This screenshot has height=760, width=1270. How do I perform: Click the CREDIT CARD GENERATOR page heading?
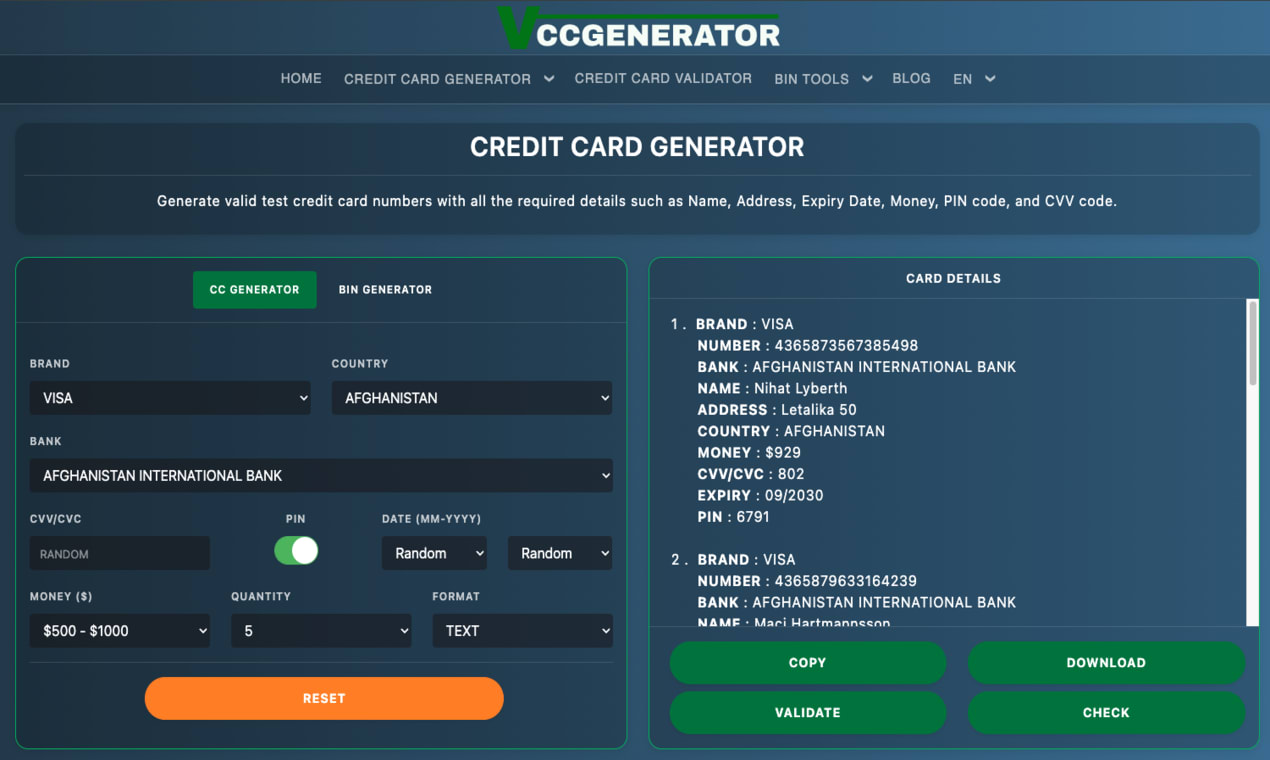637,147
